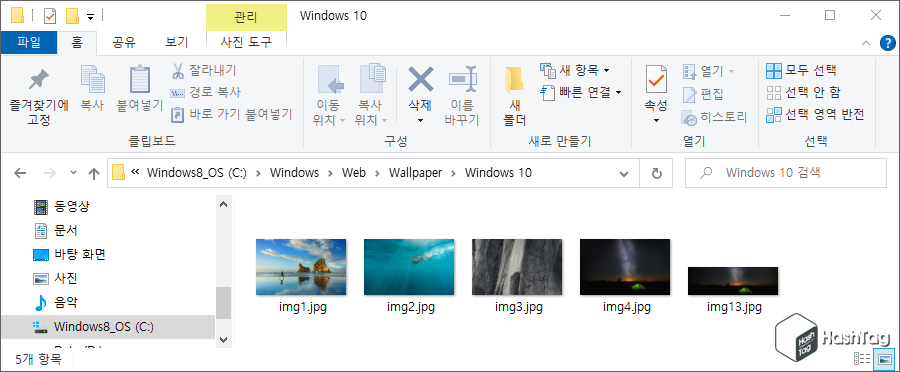Image resolution: width=900 pixels, height=372 pixels.
Task: Click 모두 선택 (Select all)
Action: pyautogui.click(x=801, y=71)
